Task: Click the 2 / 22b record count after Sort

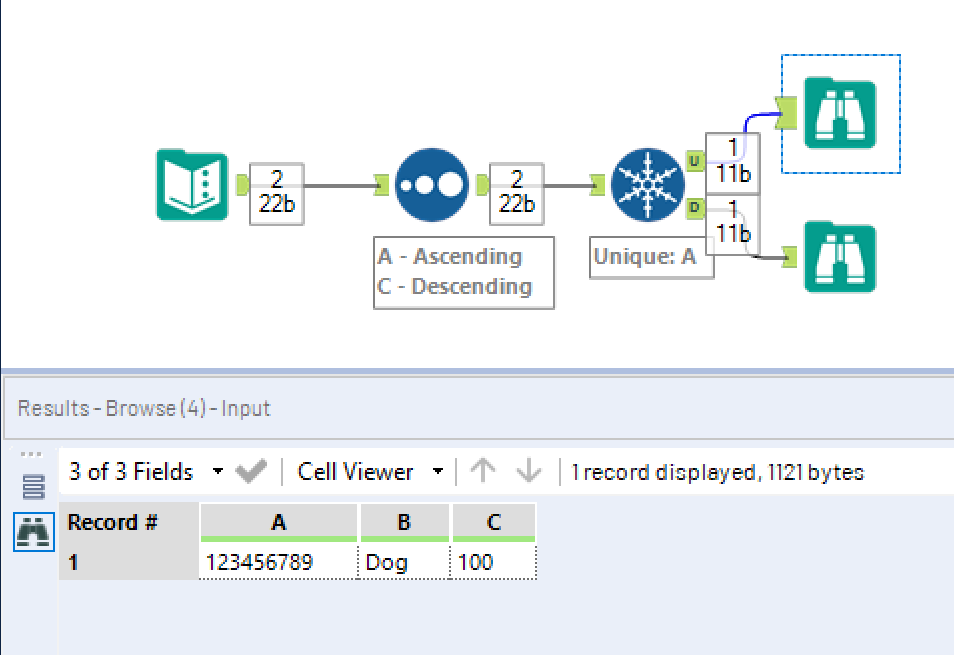Action: pyautogui.click(x=517, y=192)
